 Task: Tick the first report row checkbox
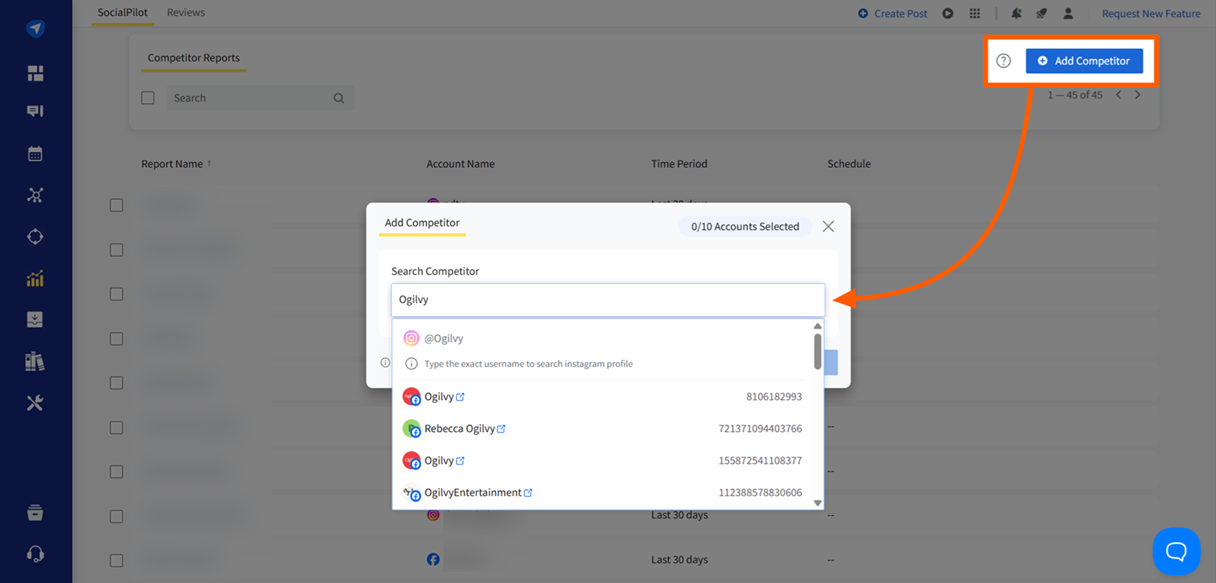pyautogui.click(x=116, y=205)
